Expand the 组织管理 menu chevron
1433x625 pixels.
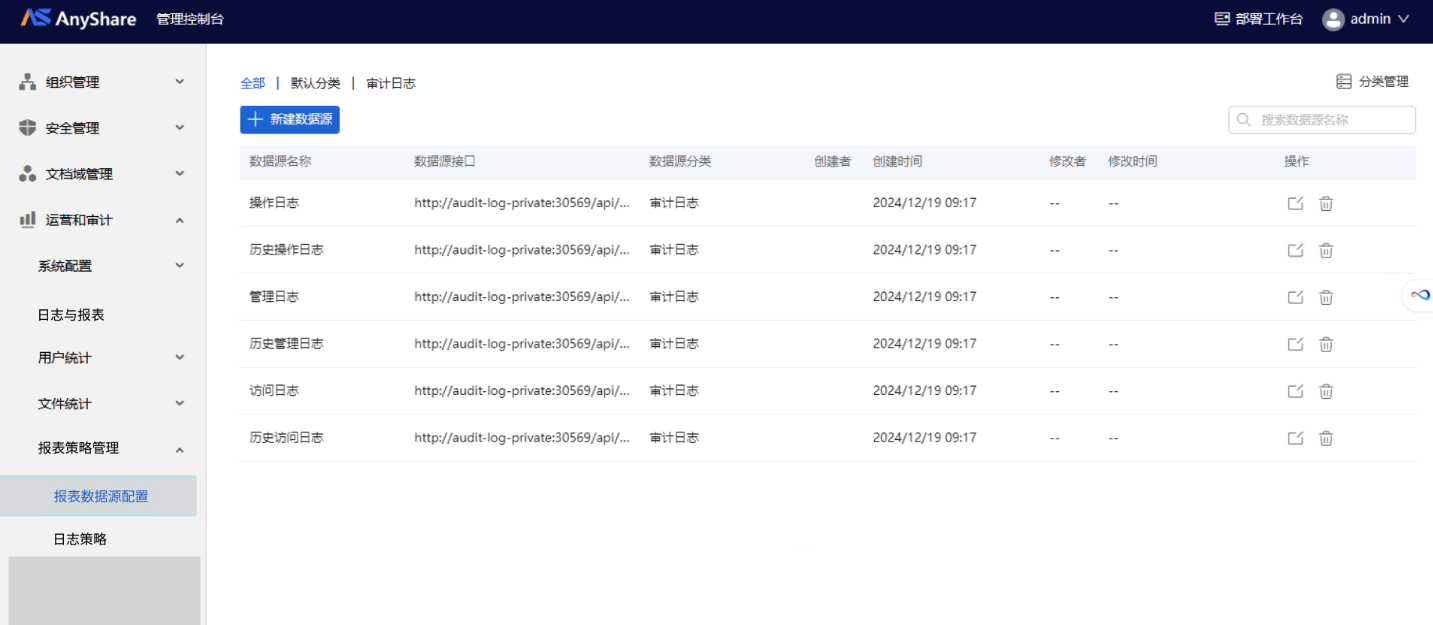[180, 82]
